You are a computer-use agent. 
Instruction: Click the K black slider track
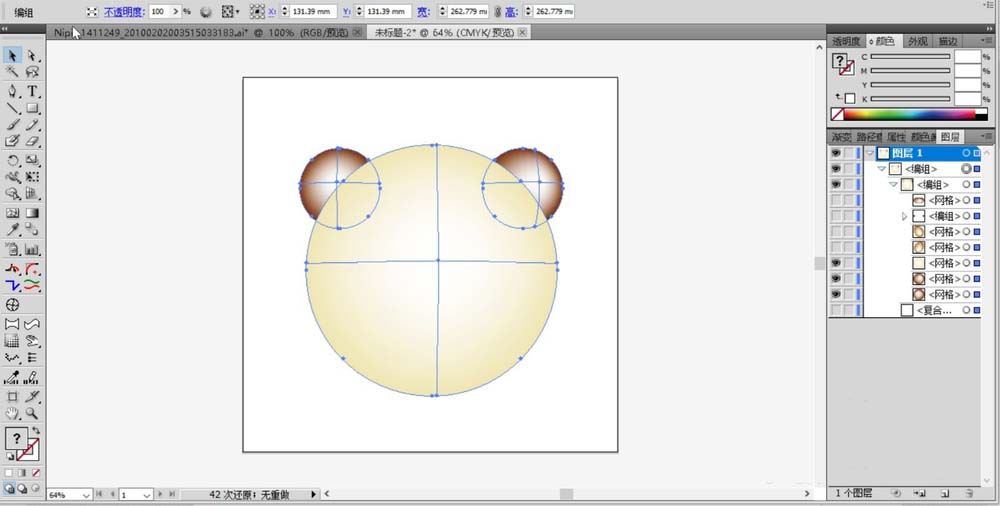point(910,99)
